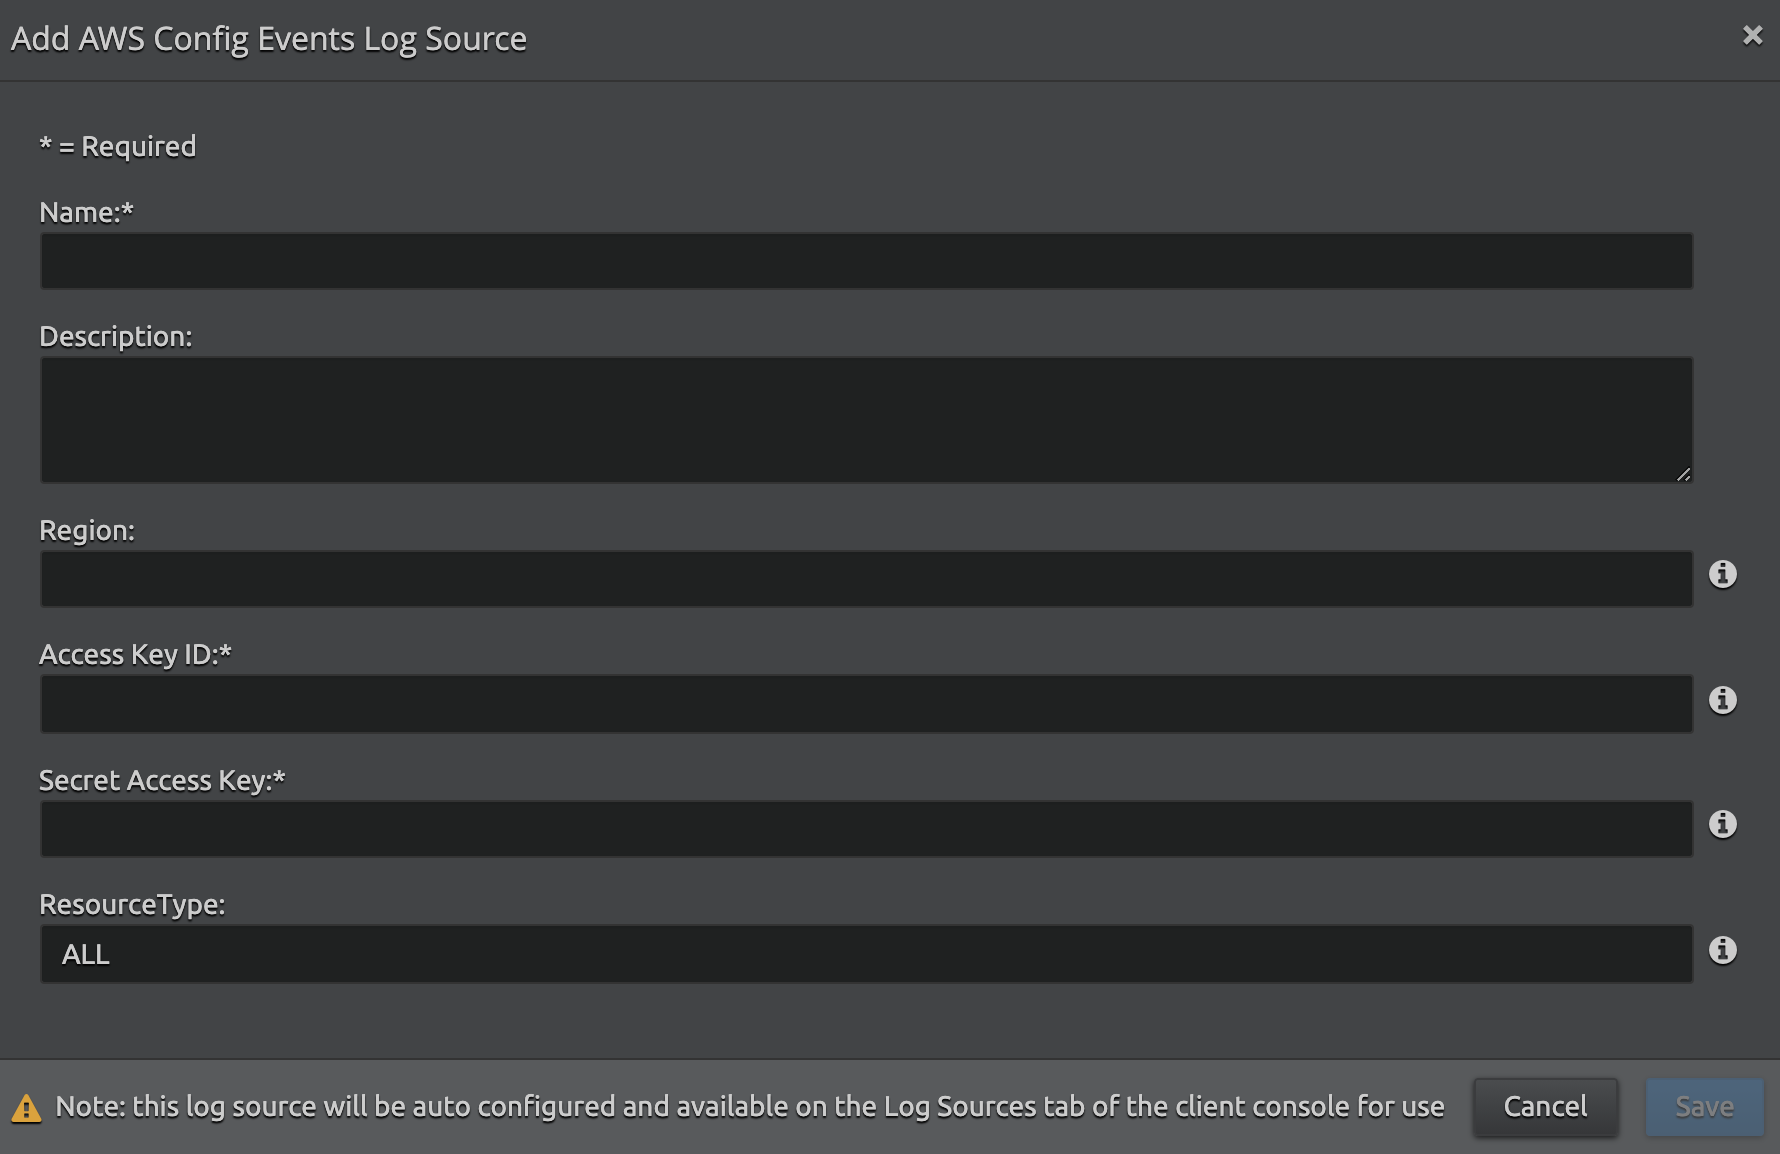
Task: Click the warning triangle icon beside the note
Action: click(26, 1108)
